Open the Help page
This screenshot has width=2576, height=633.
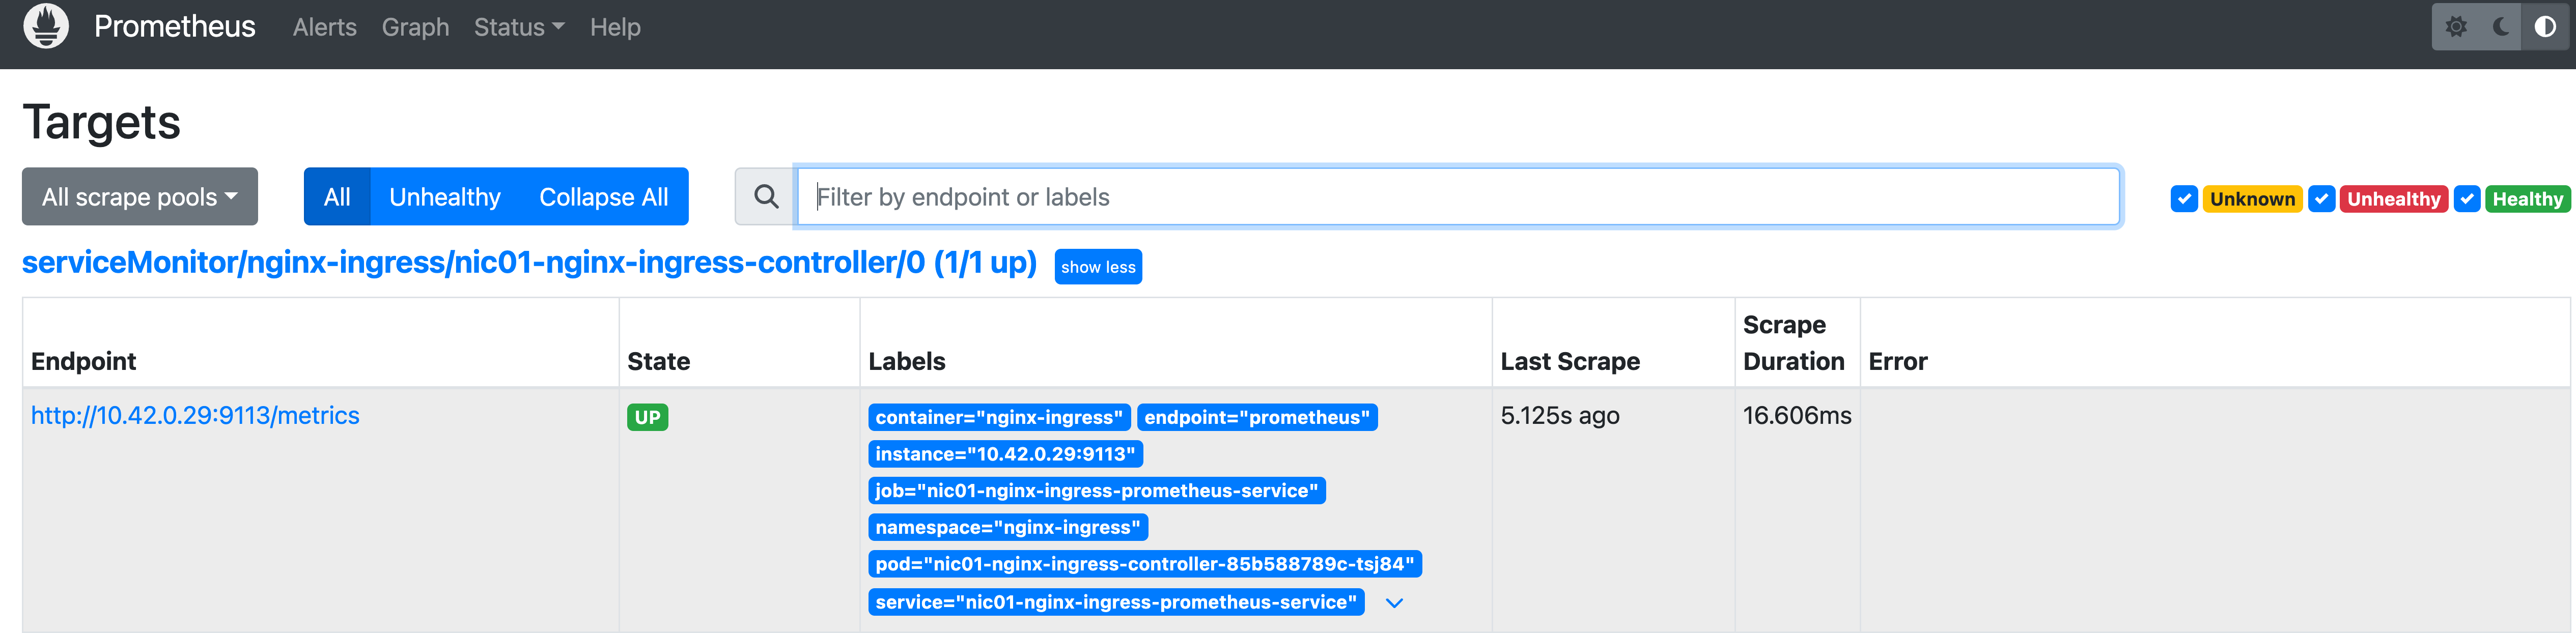[x=615, y=27]
